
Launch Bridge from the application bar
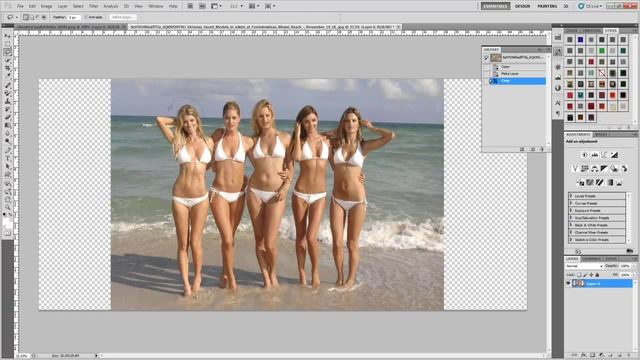(190, 6)
